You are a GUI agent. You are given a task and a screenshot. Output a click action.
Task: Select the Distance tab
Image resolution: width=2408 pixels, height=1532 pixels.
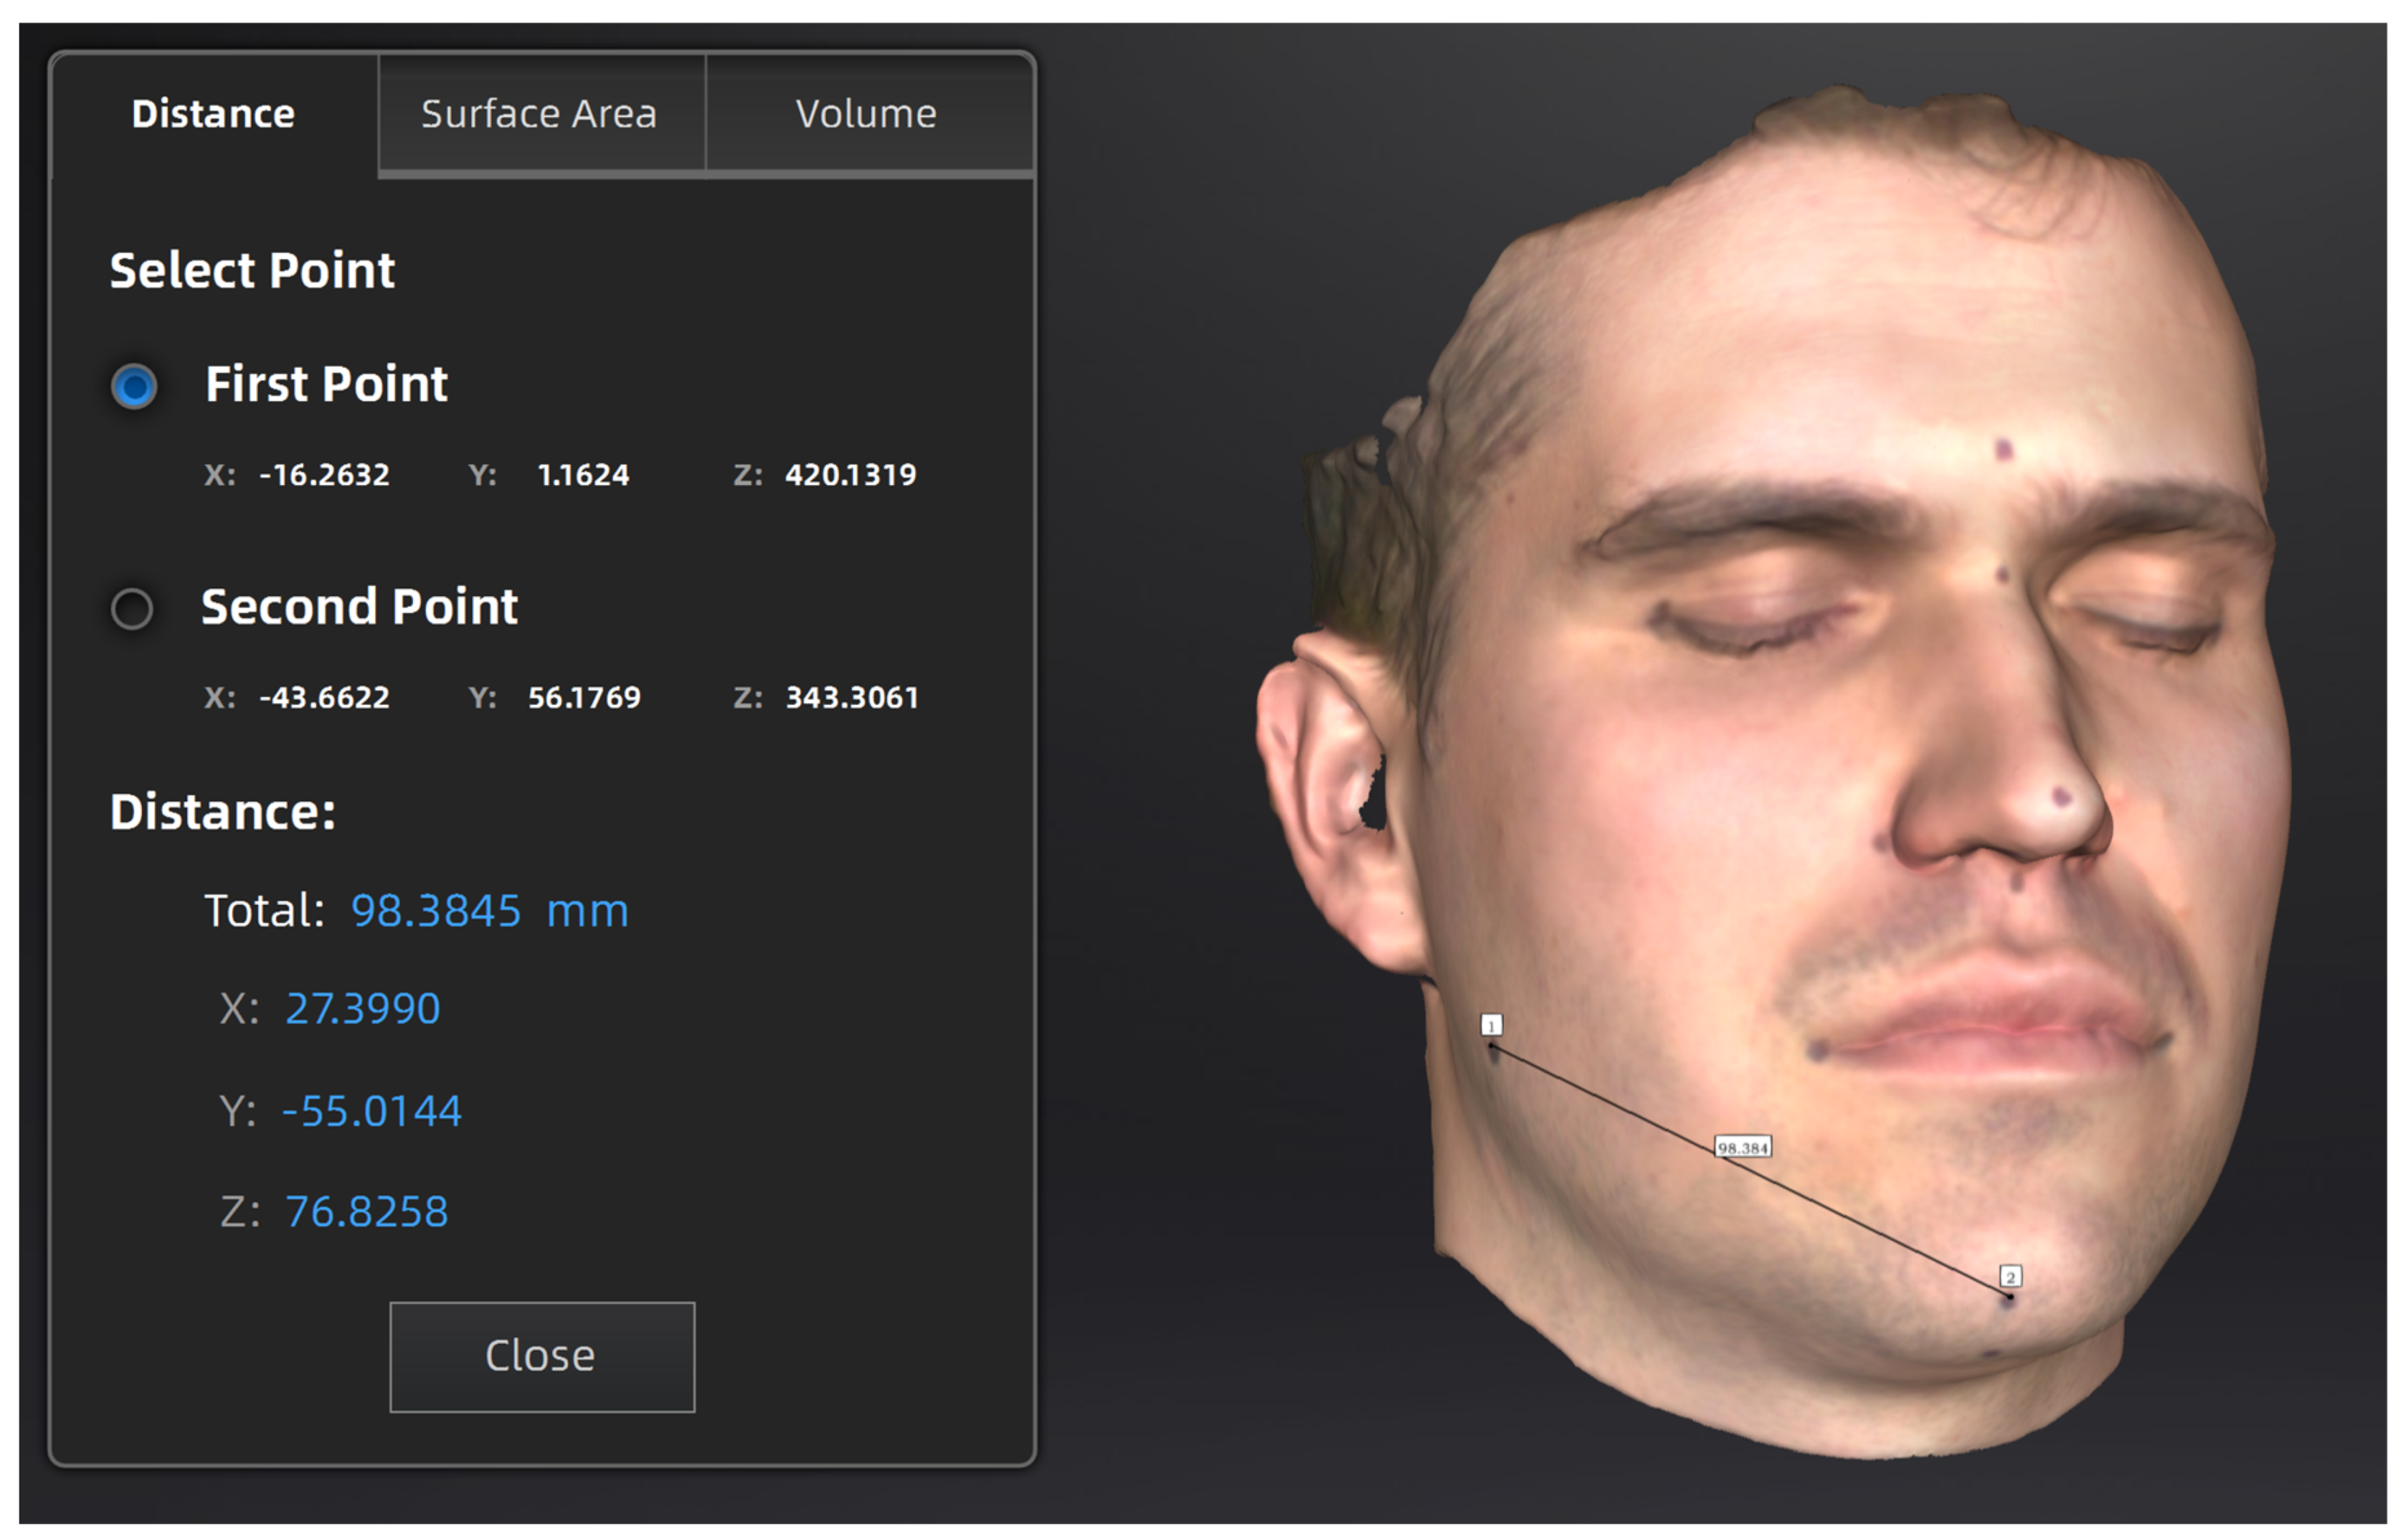(x=213, y=114)
